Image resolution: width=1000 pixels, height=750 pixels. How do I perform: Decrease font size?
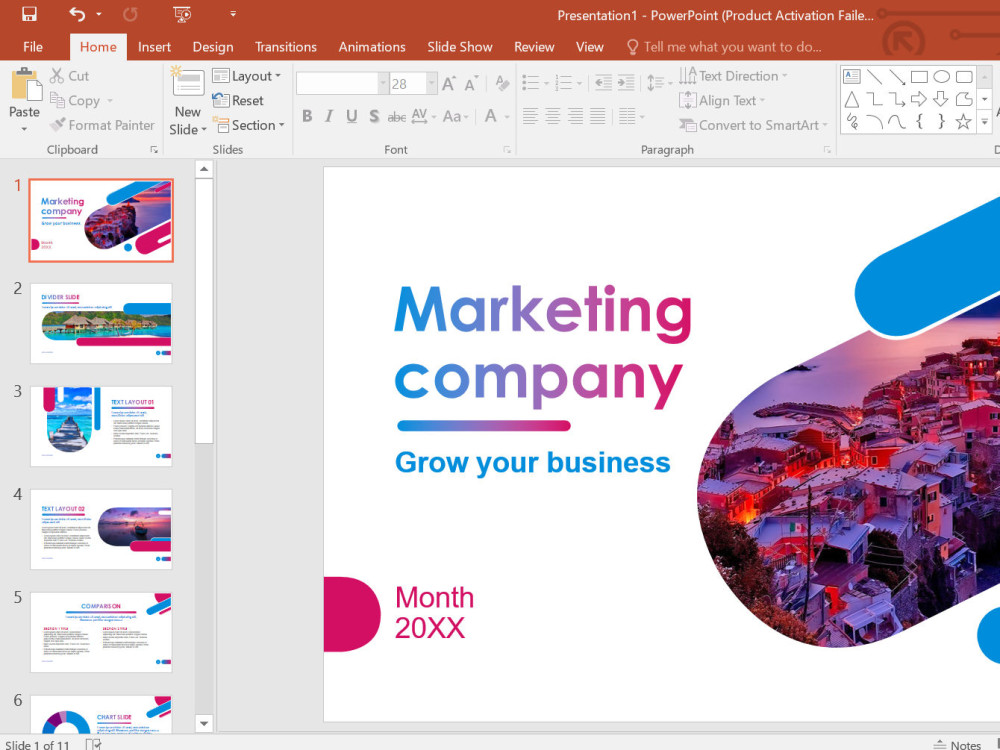point(471,84)
